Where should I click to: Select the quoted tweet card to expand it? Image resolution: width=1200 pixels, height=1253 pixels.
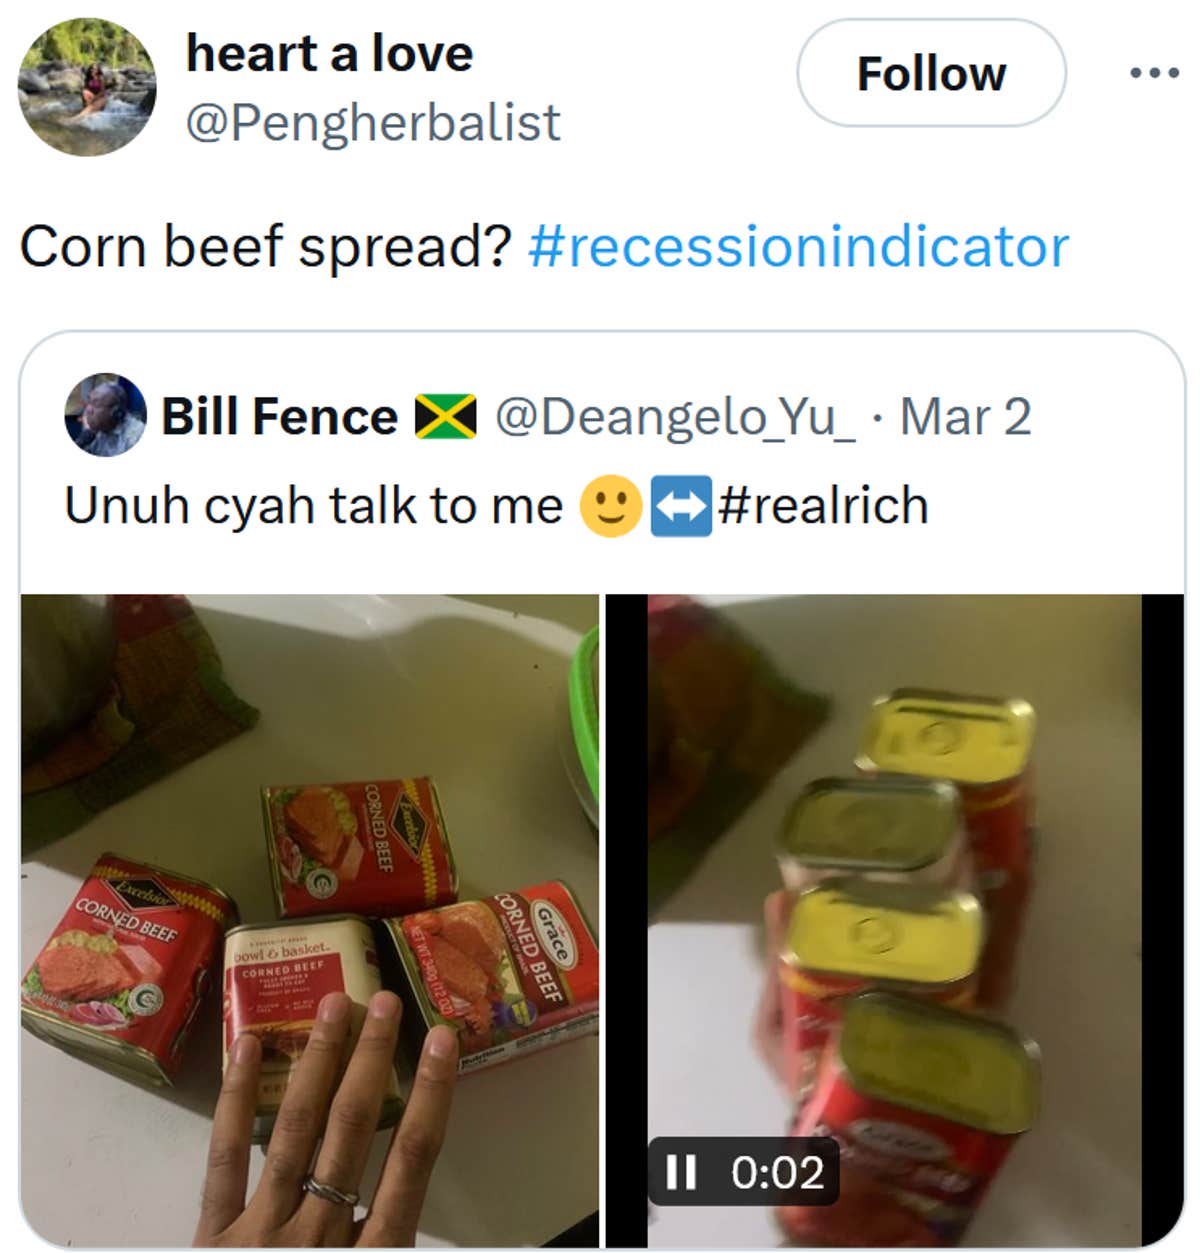(600, 460)
